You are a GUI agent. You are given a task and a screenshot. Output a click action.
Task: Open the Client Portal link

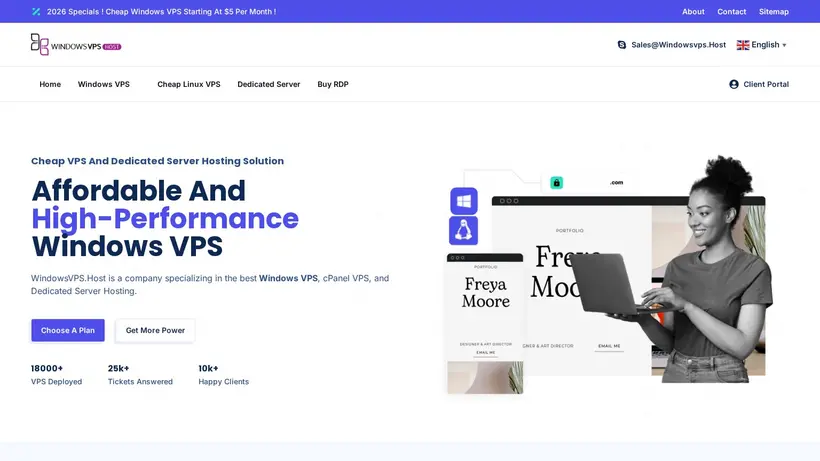point(759,84)
